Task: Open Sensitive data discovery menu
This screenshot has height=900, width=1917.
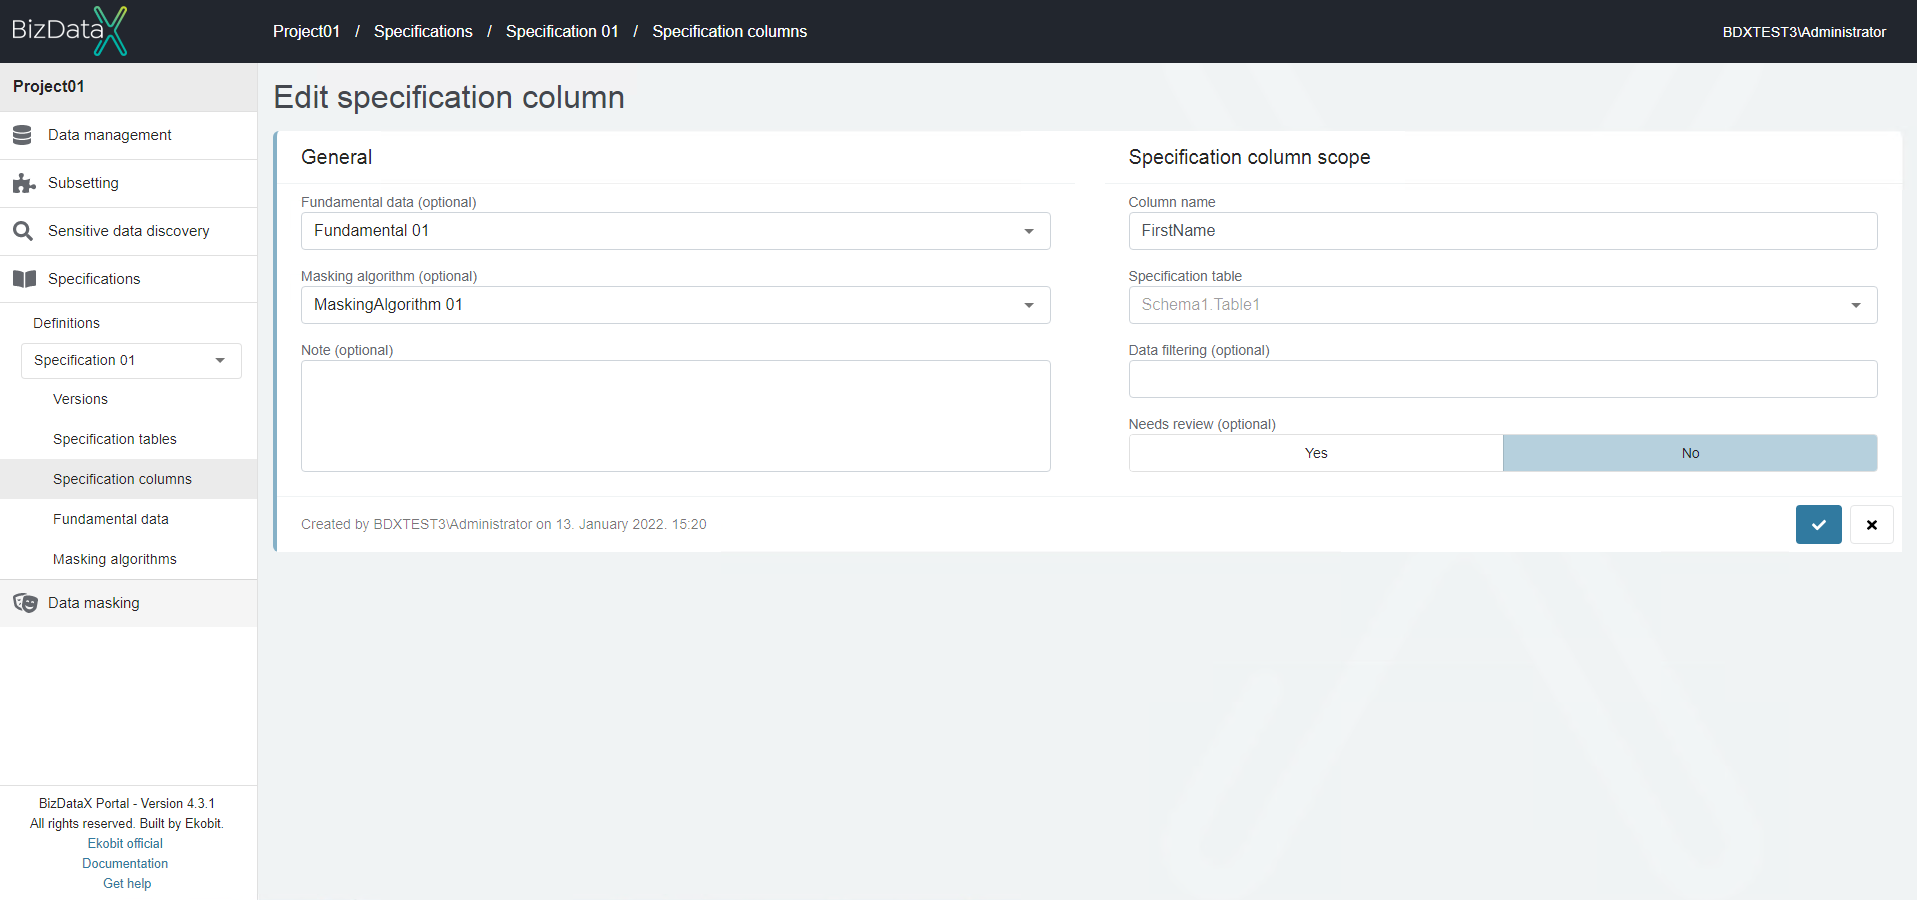Action: [x=128, y=231]
